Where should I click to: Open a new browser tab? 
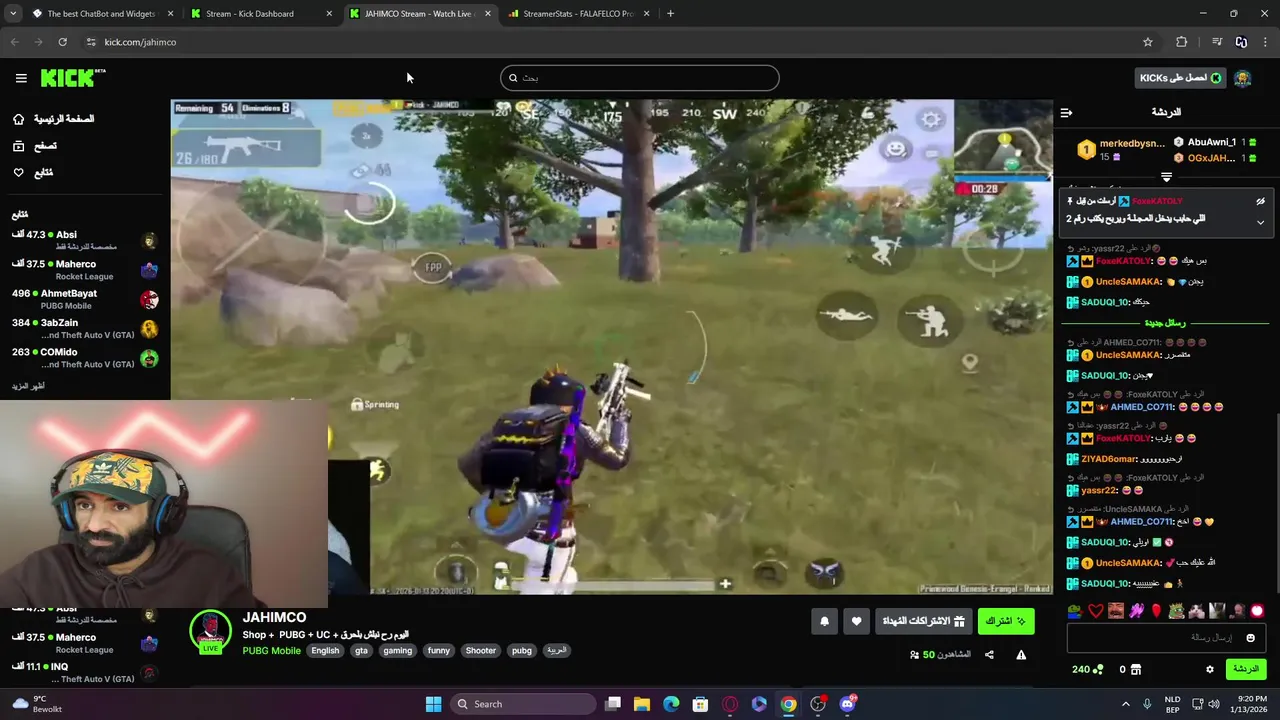[x=670, y=14]
